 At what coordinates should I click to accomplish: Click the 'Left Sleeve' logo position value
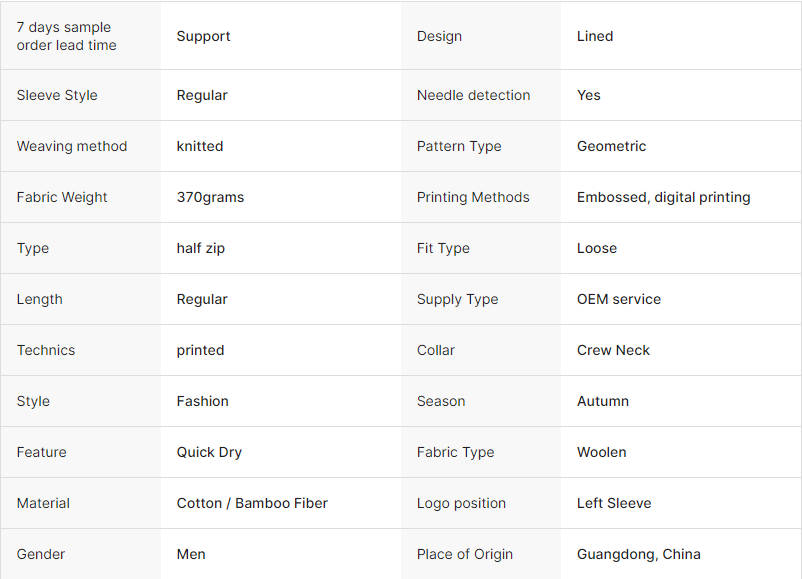pos(613,503)
